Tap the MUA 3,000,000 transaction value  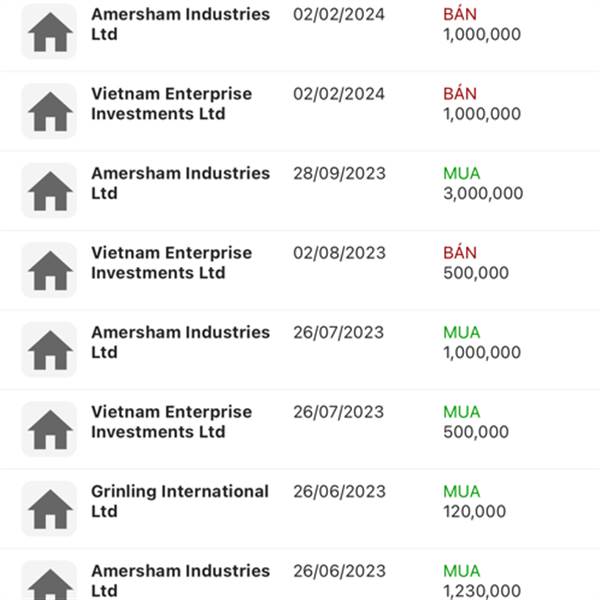481,183
